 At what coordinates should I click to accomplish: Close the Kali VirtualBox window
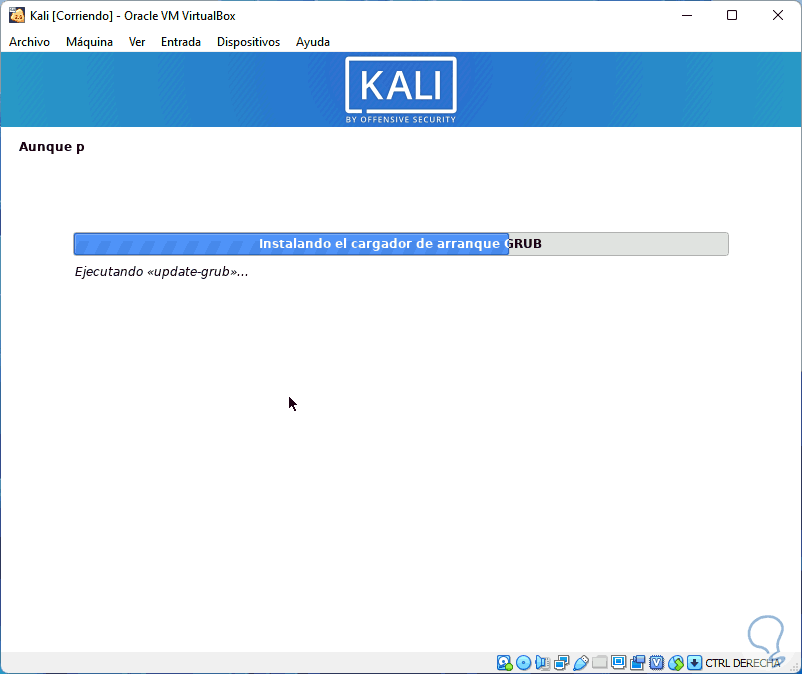(x=777, y=15)
